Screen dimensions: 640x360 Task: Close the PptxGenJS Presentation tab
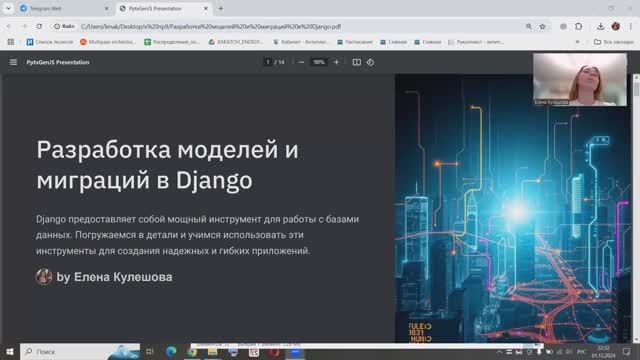pos(206,9)
